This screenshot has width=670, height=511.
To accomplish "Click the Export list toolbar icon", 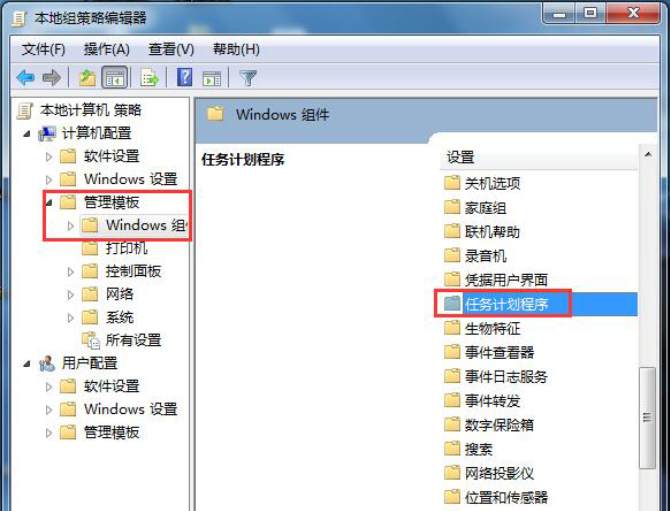I will click(x=149, y=78).
